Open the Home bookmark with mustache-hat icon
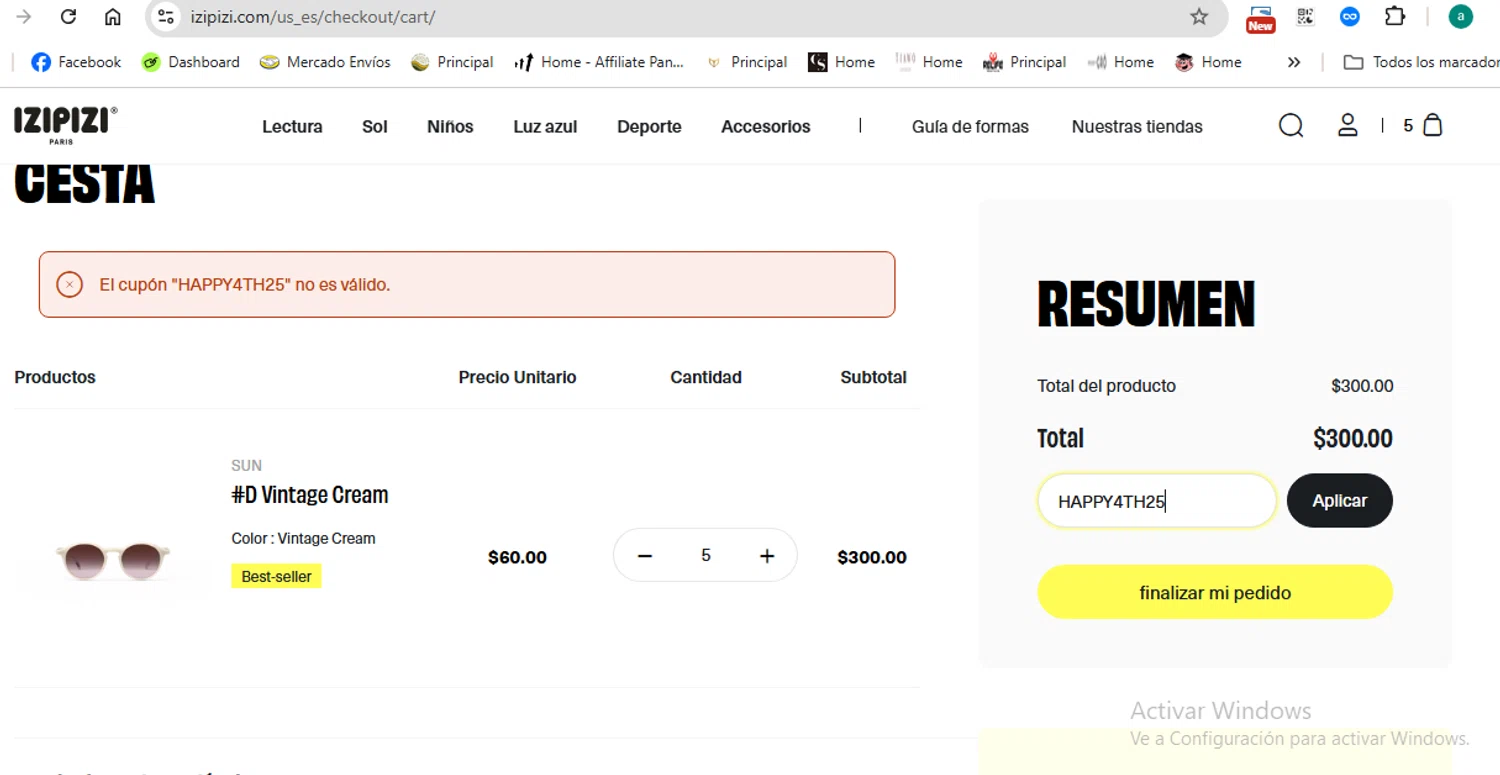 [x=1209, y=62]
